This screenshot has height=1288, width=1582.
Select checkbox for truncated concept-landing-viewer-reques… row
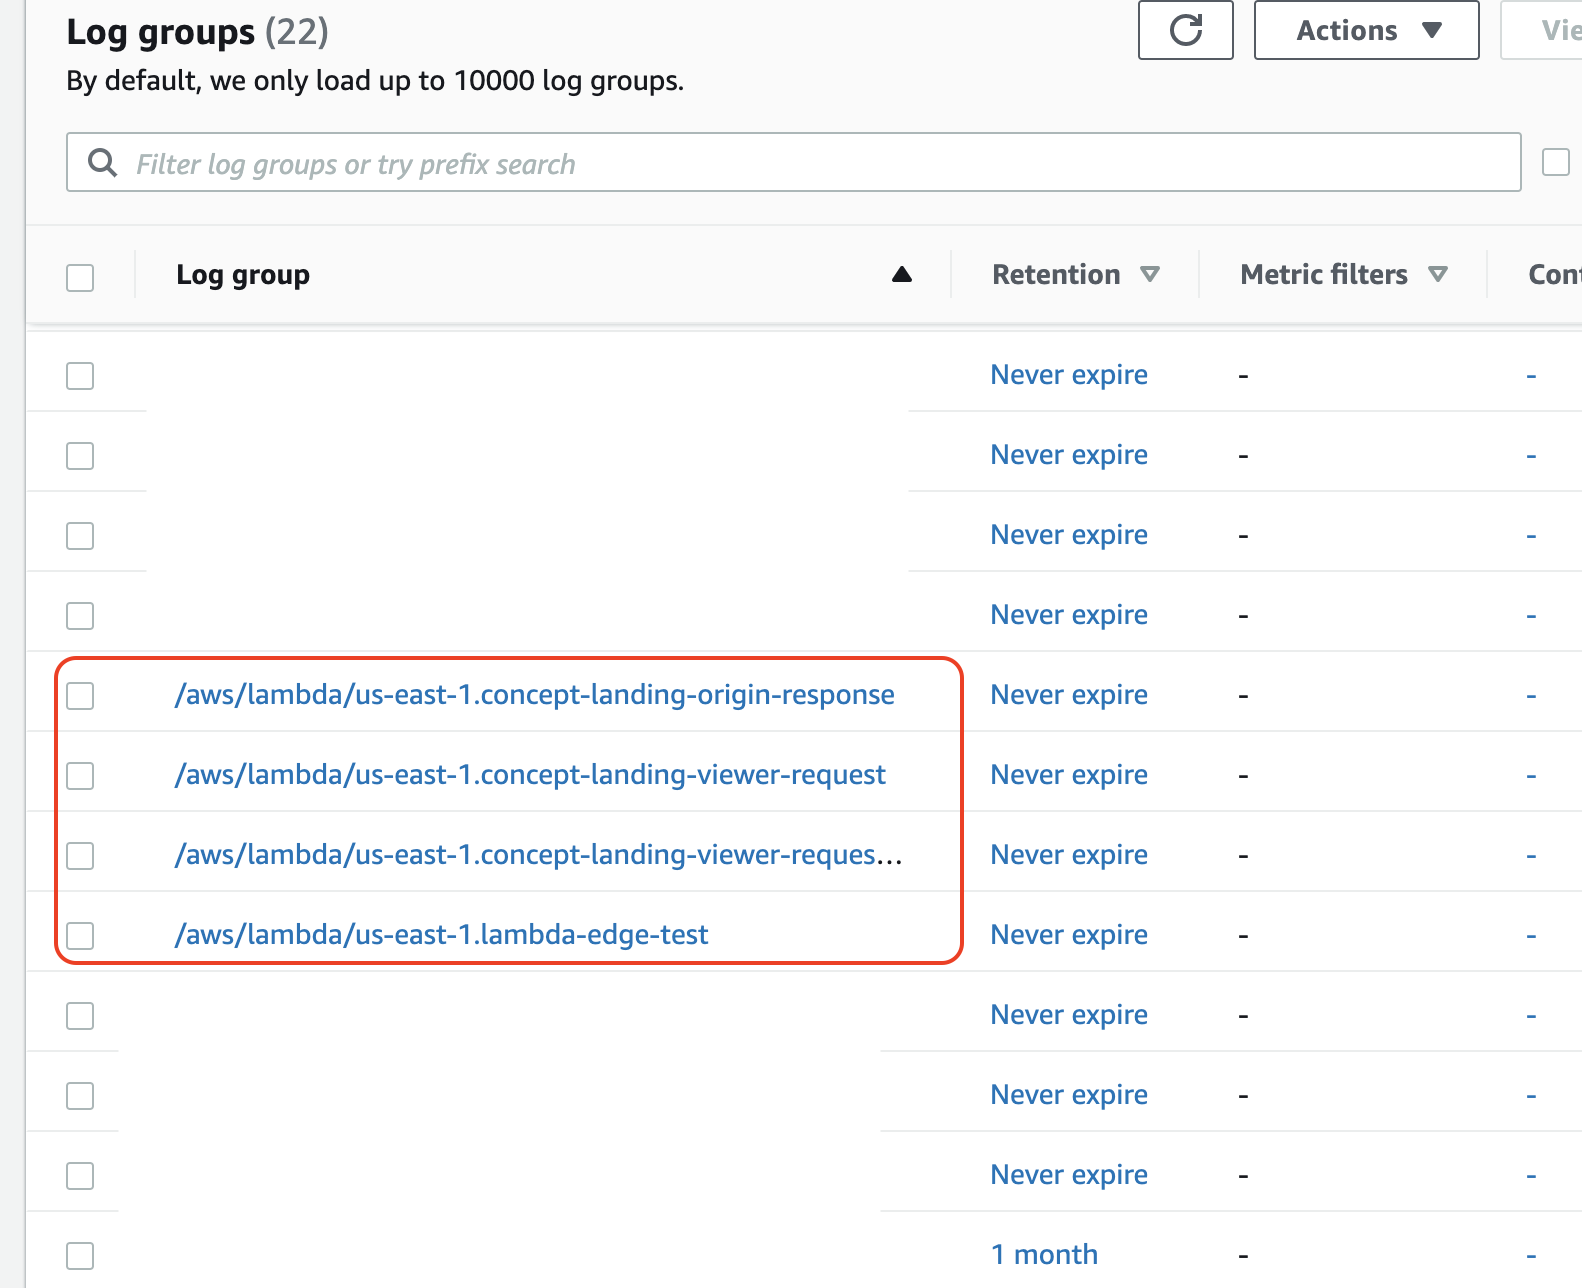pos(80,855)
